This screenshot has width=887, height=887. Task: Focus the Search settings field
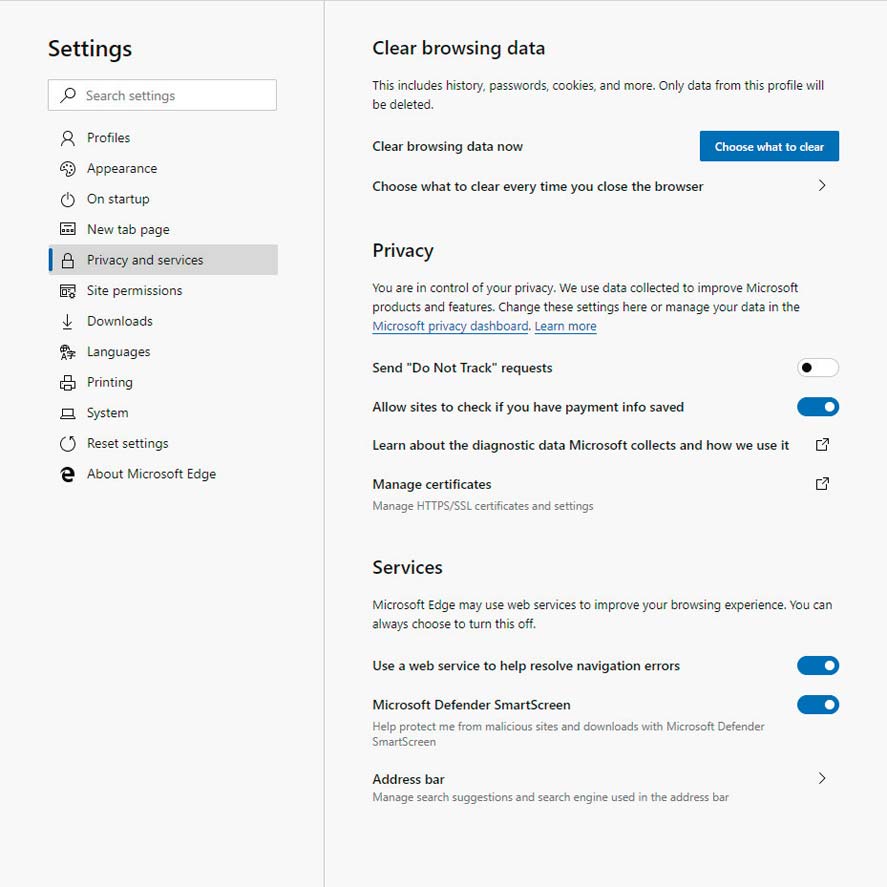point(162,95)
